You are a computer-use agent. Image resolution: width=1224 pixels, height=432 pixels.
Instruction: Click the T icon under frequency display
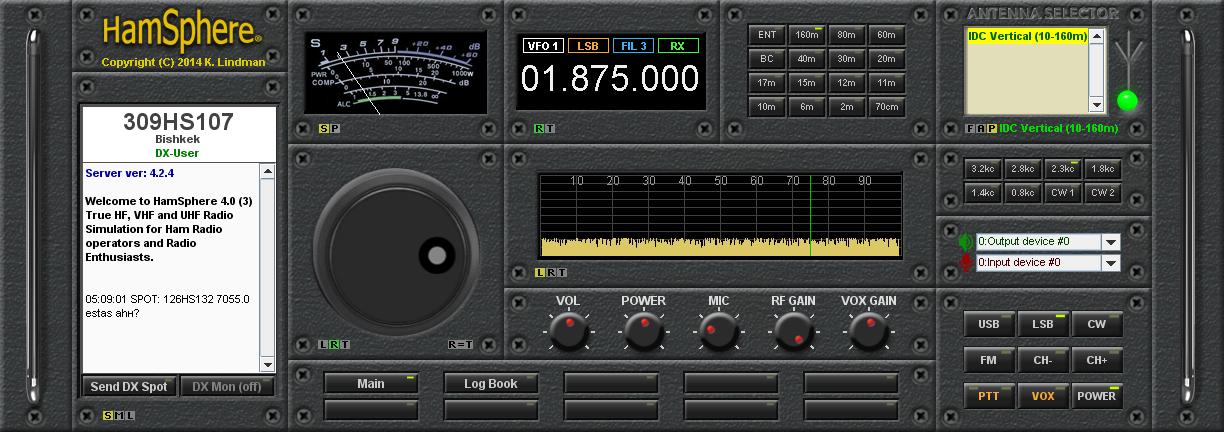pos(549,128)
